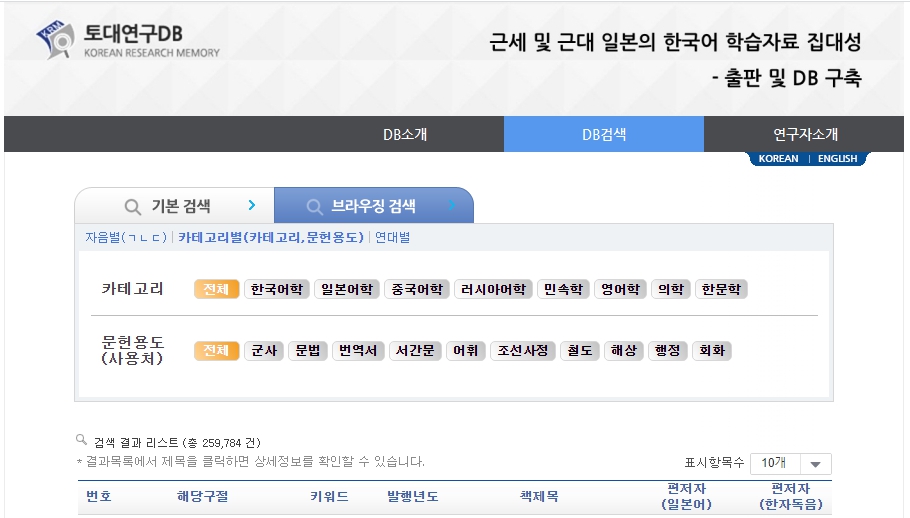Open the DB소개 menu
910x518 pixels.
pos(404,134)
